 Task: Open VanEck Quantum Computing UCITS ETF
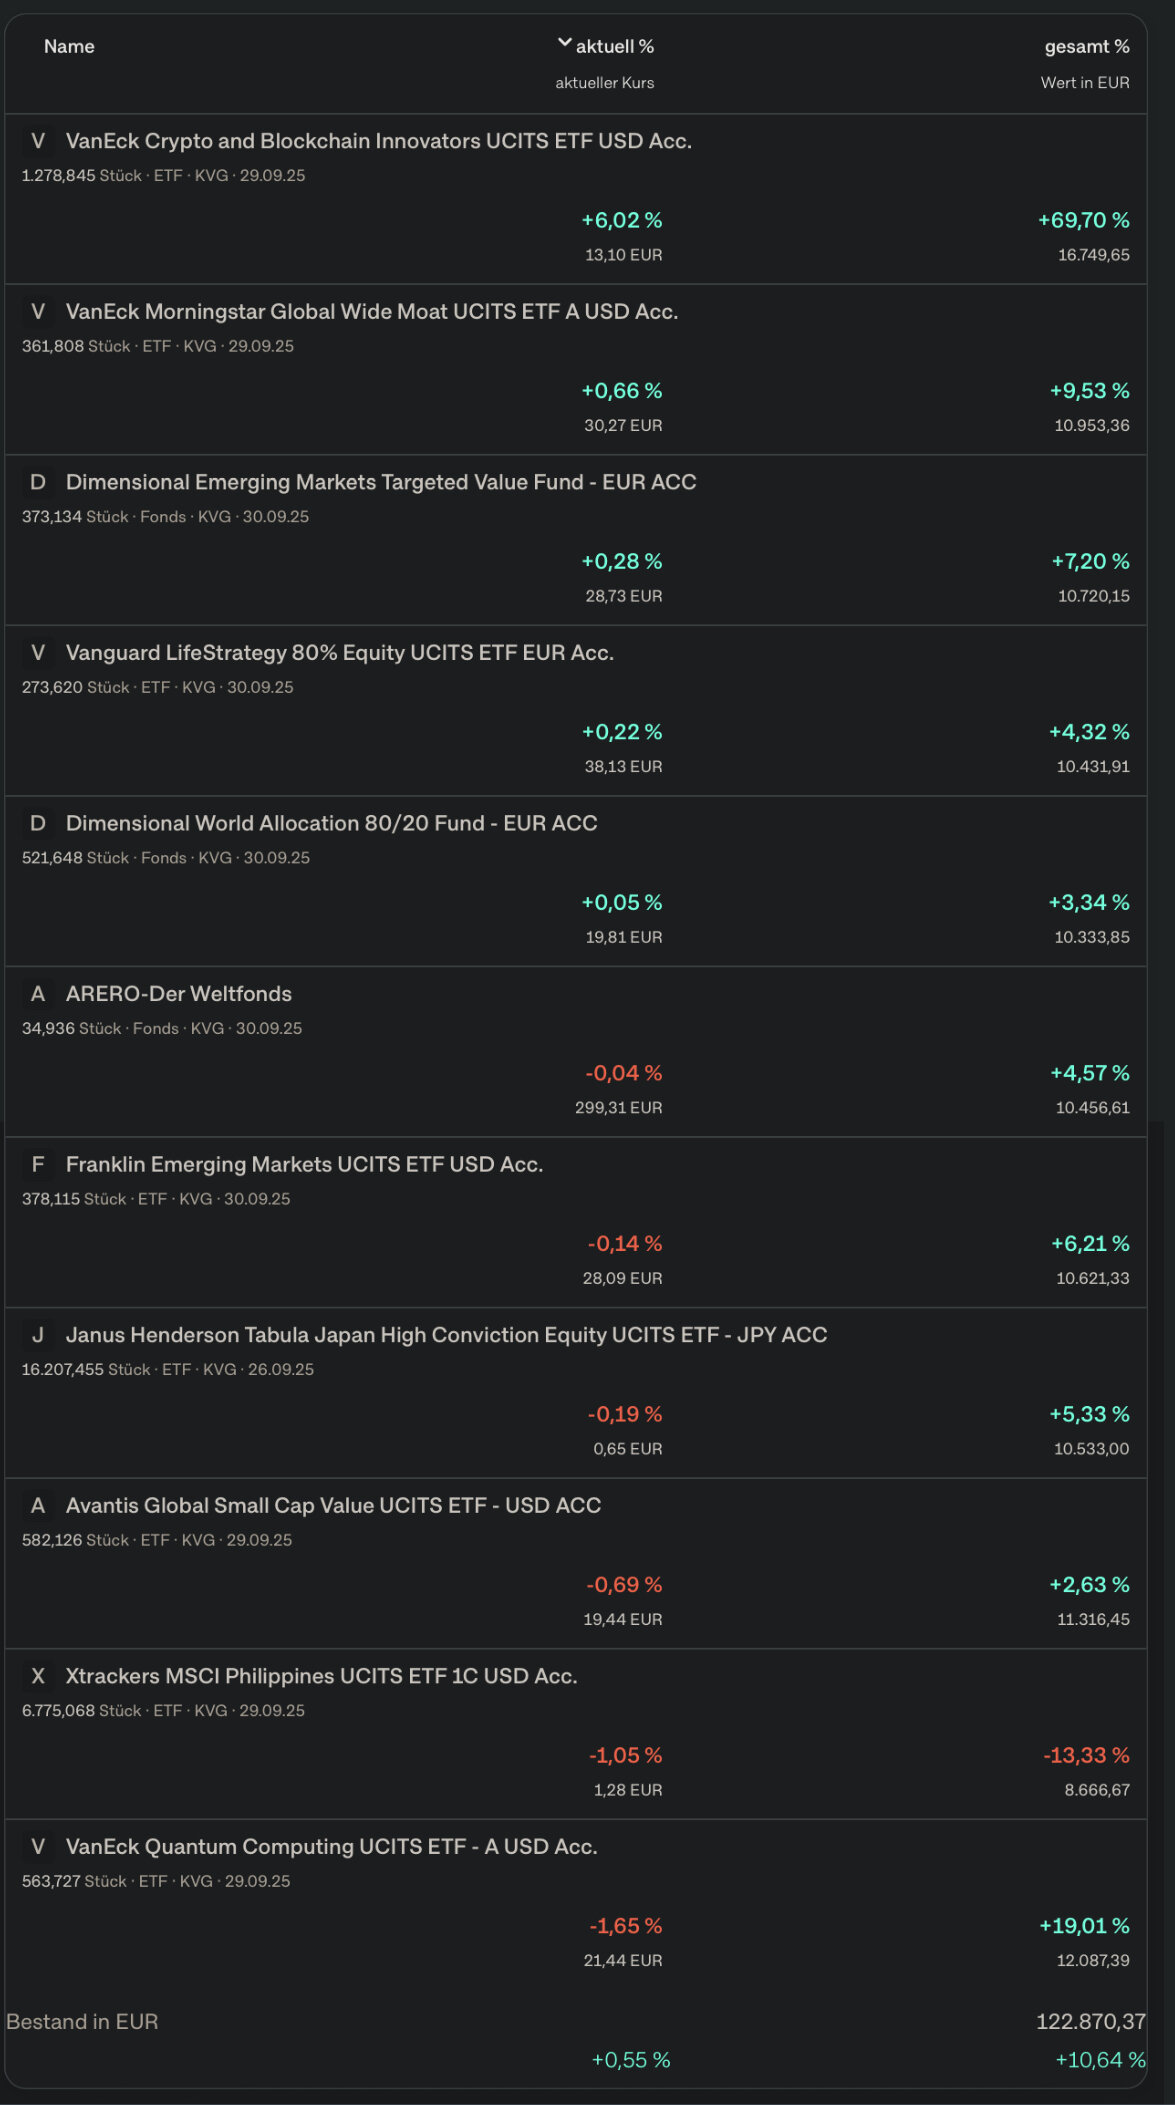click(331, 1847)
